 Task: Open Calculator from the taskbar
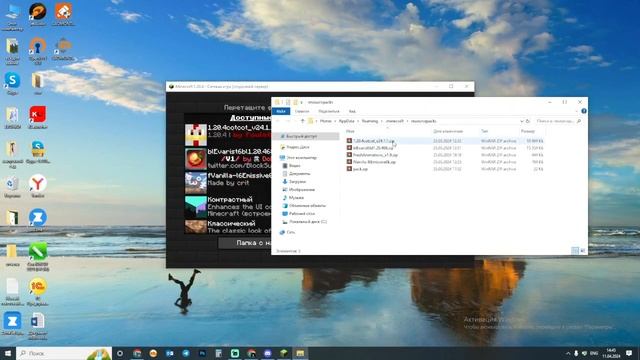[x=218, y=353]
